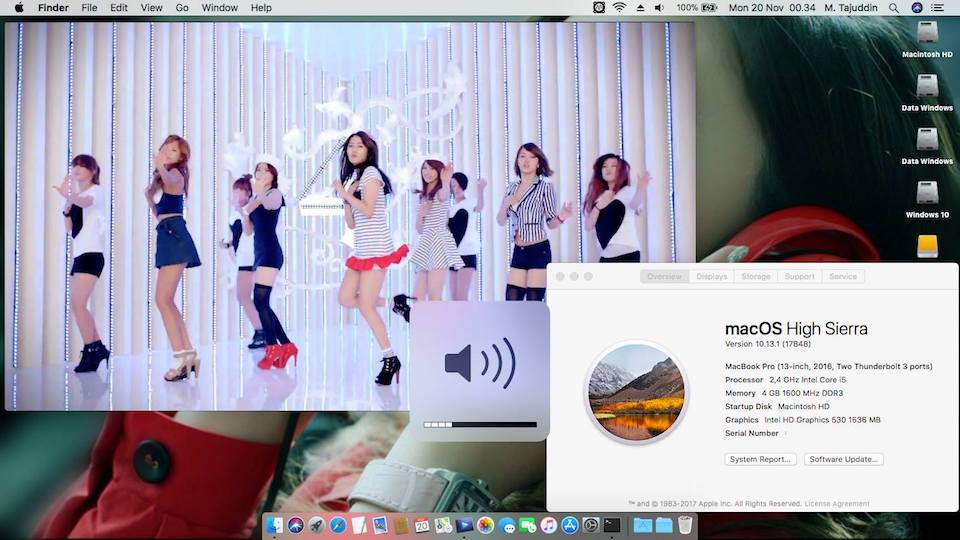This screenshot has width=960, height=540.
Task: Open Terminal from the Dock
Action: (x=612, y=525)
